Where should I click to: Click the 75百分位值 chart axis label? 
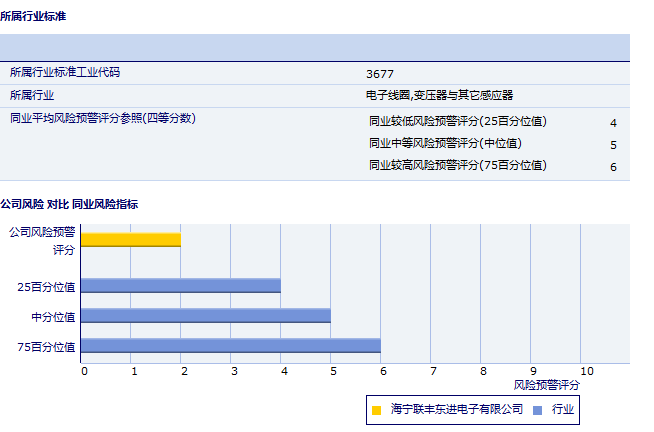[46, 347]
